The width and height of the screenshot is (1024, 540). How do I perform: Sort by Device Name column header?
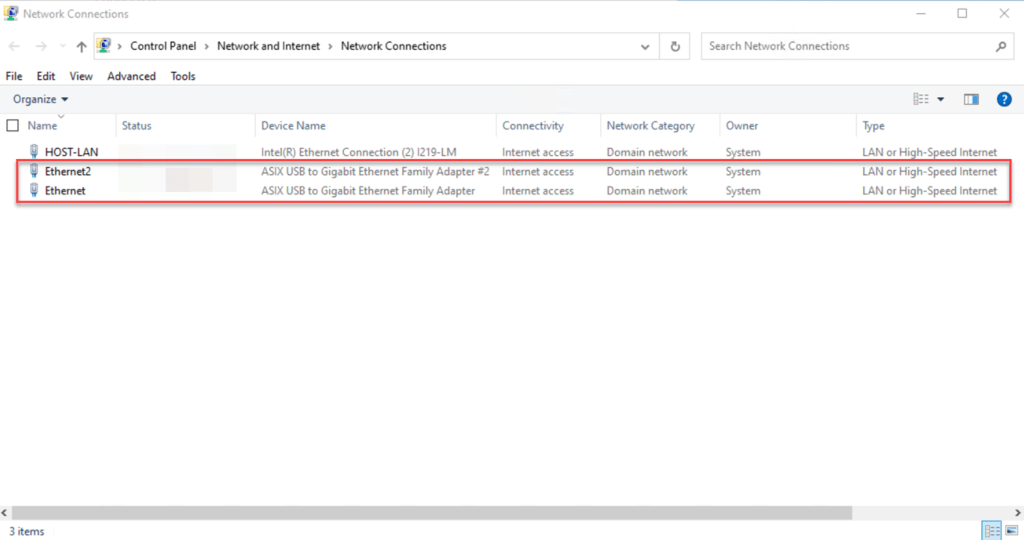click(293, 126)
